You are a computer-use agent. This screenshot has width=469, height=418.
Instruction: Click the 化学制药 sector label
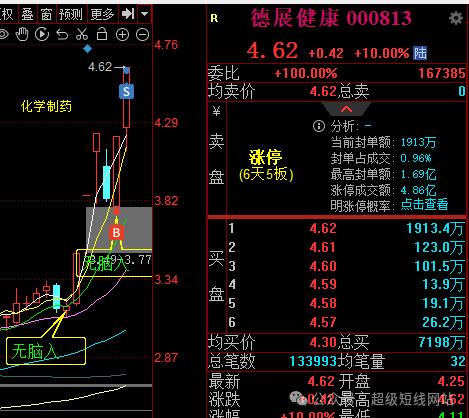point(46,106)
